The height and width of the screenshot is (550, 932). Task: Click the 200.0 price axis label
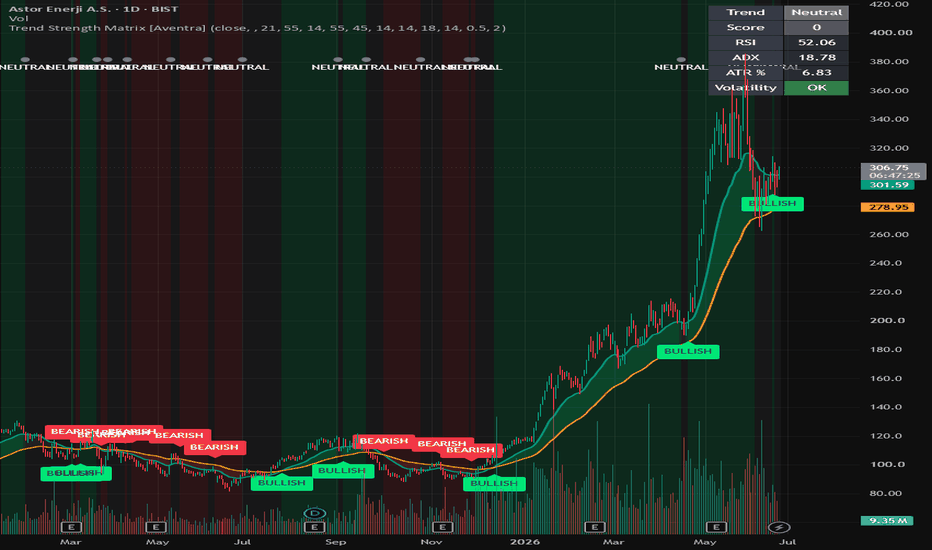click(x=887, y=320)
